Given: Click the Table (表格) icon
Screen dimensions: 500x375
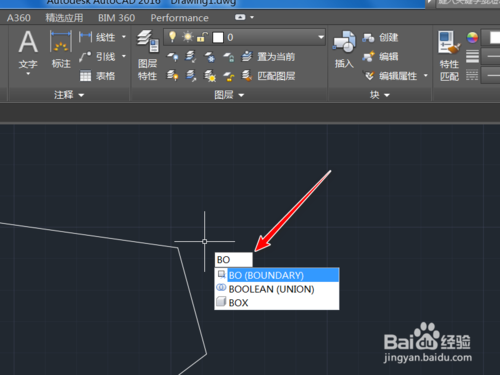Looking at the screenshot, I should coord(85,76).
